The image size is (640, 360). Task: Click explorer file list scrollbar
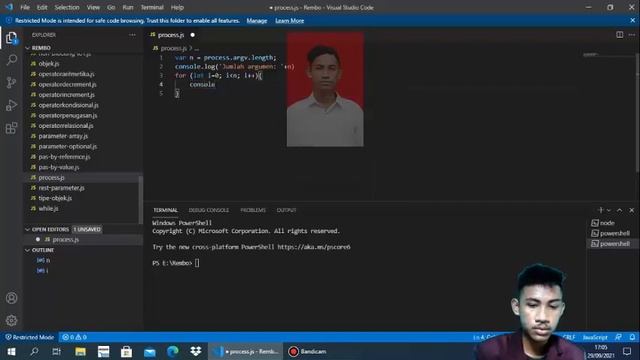click(x=141, y=199)
